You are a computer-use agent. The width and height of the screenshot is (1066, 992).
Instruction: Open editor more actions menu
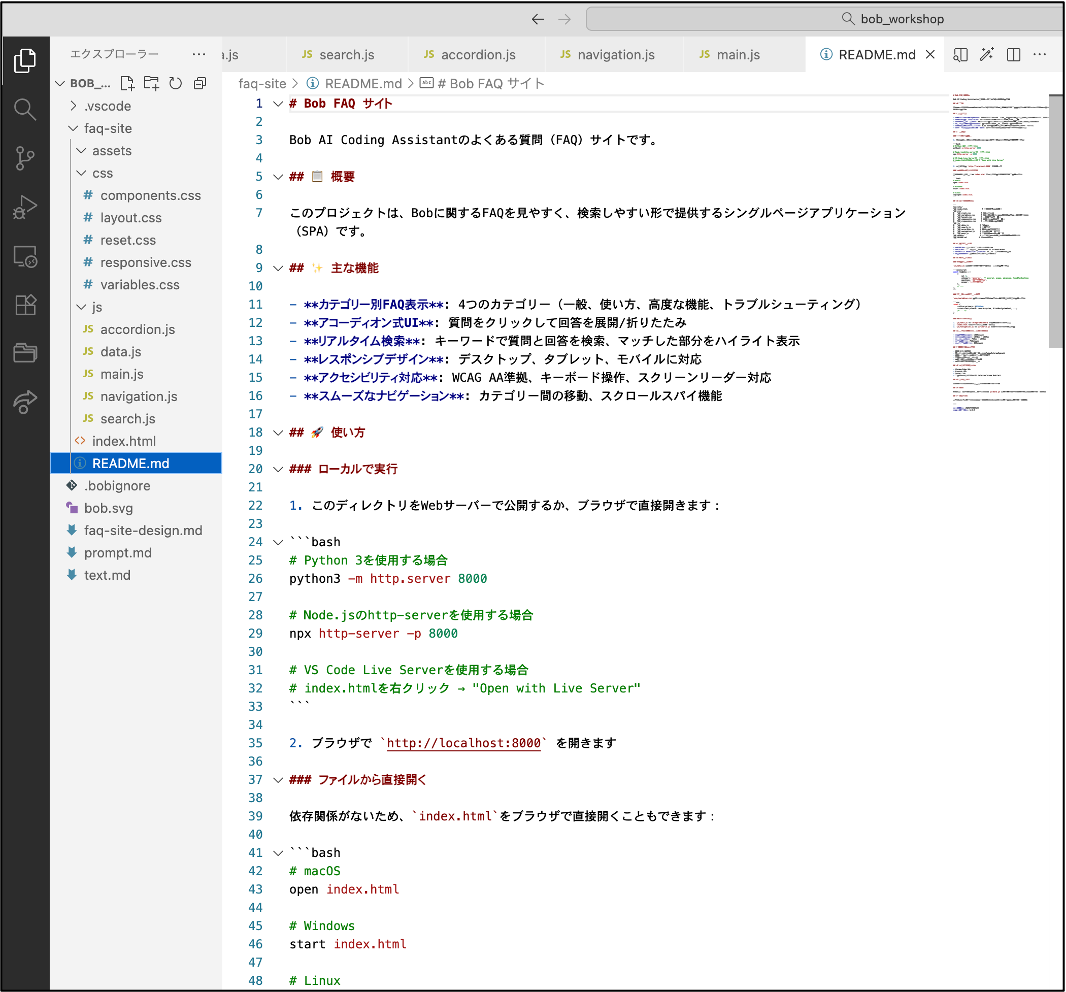[1039, 54]
